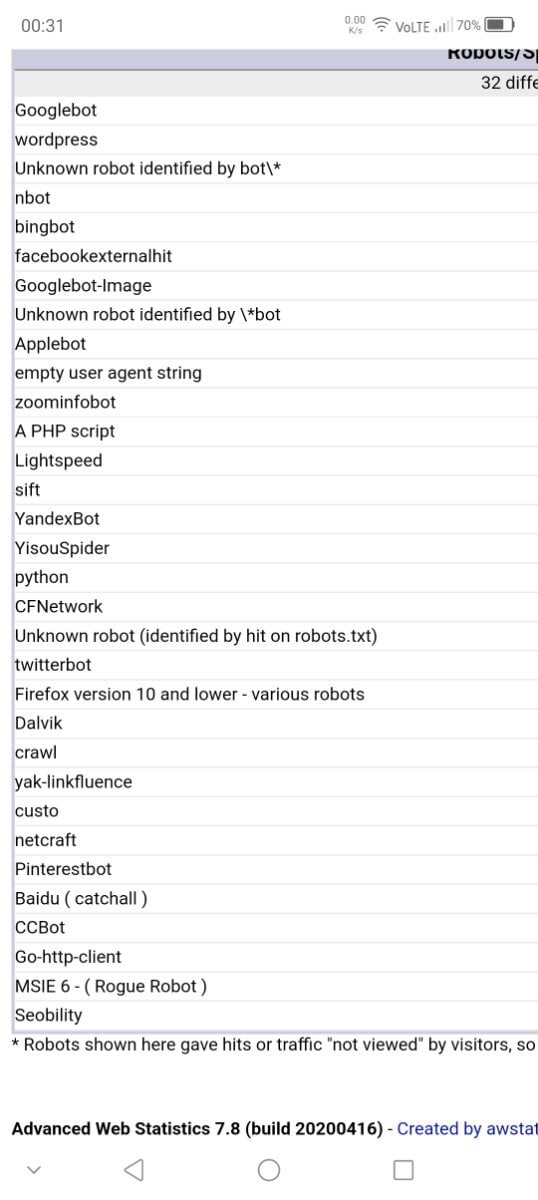Select the bingbot entry

coord(275,227)
